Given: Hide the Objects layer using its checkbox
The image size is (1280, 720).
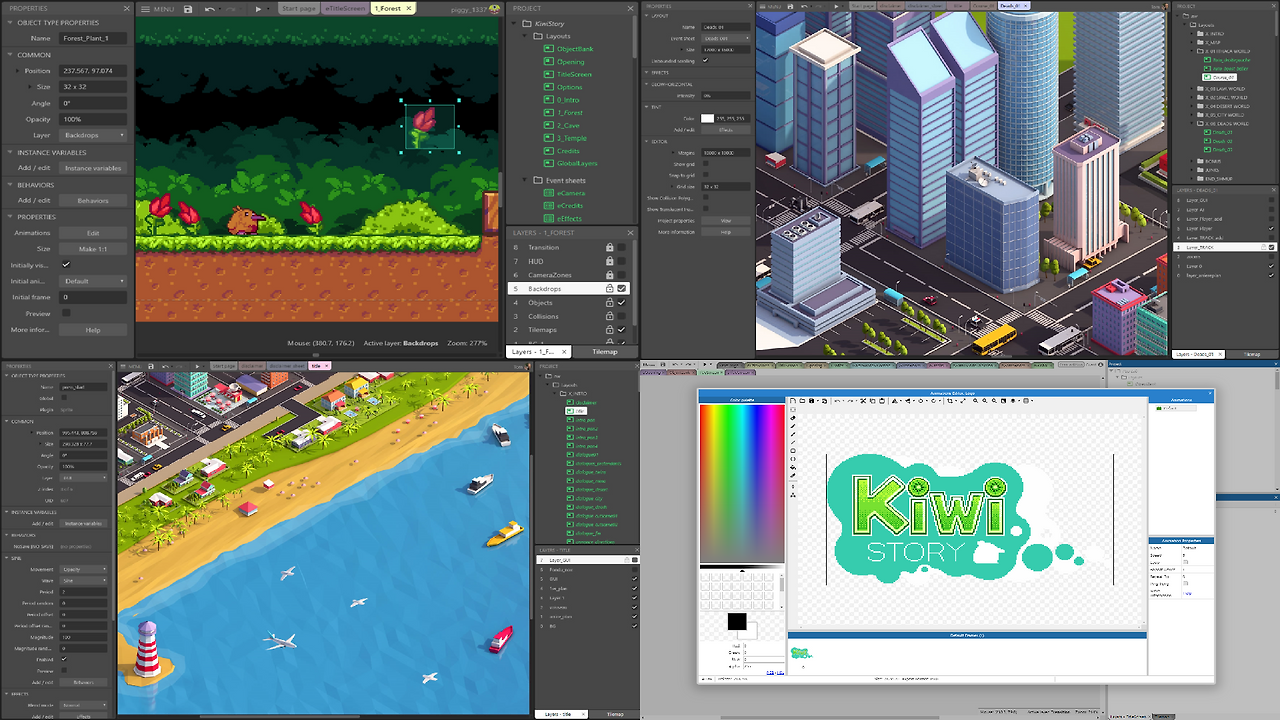Looking at the screenshot, I should (x=621, y=302).
